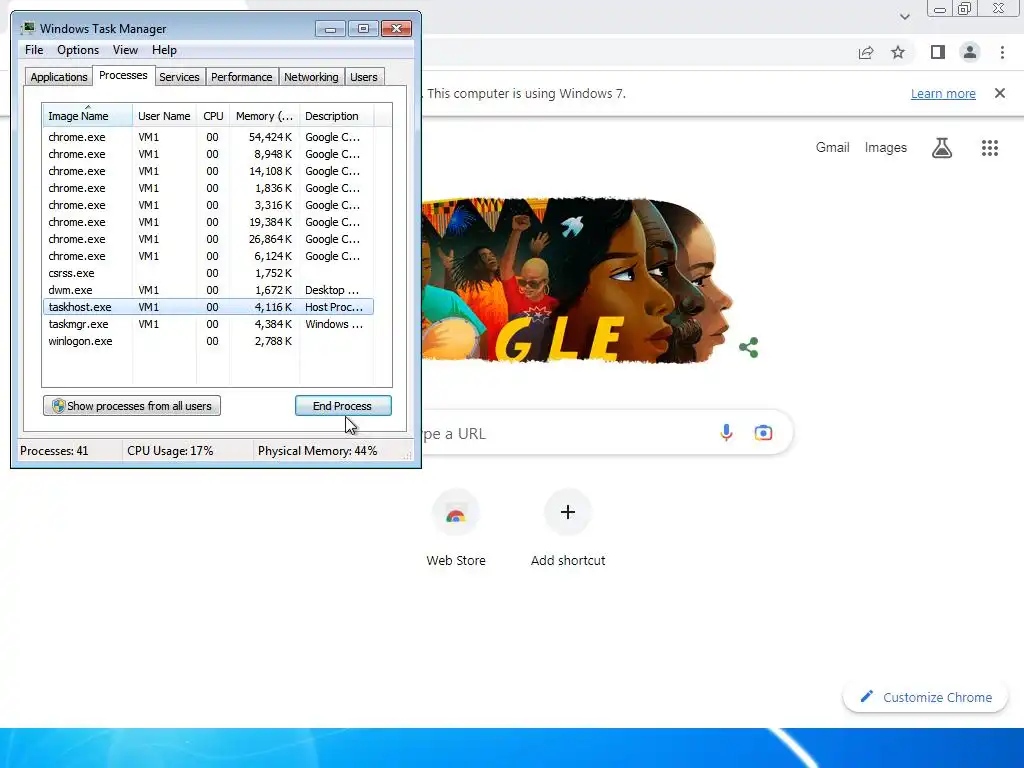This screenshot has width=1024, height=768.
Task: Click the Customize Chrome pencil button
Action: (925, 697)
